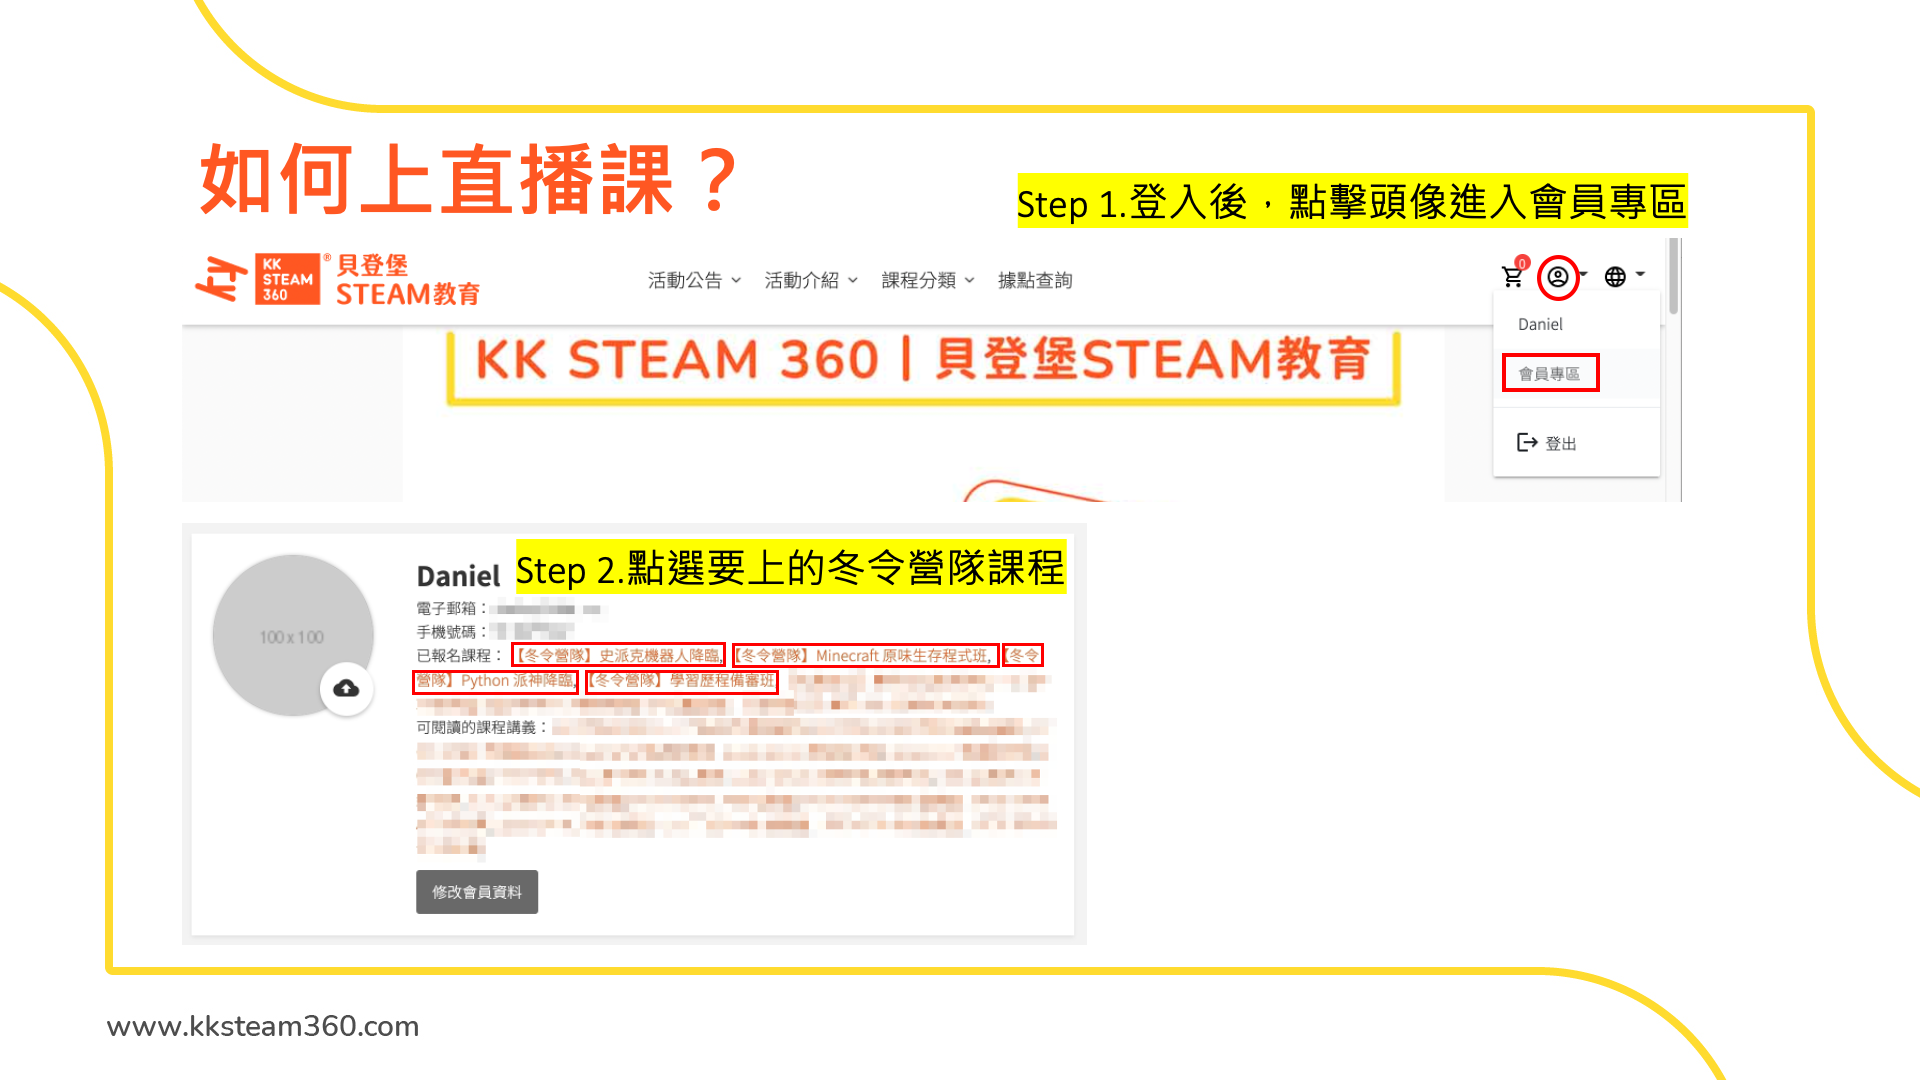Click the page vertical scrollbar
This screenshot has width=1920, height=1080.
tap(1674, 276)
